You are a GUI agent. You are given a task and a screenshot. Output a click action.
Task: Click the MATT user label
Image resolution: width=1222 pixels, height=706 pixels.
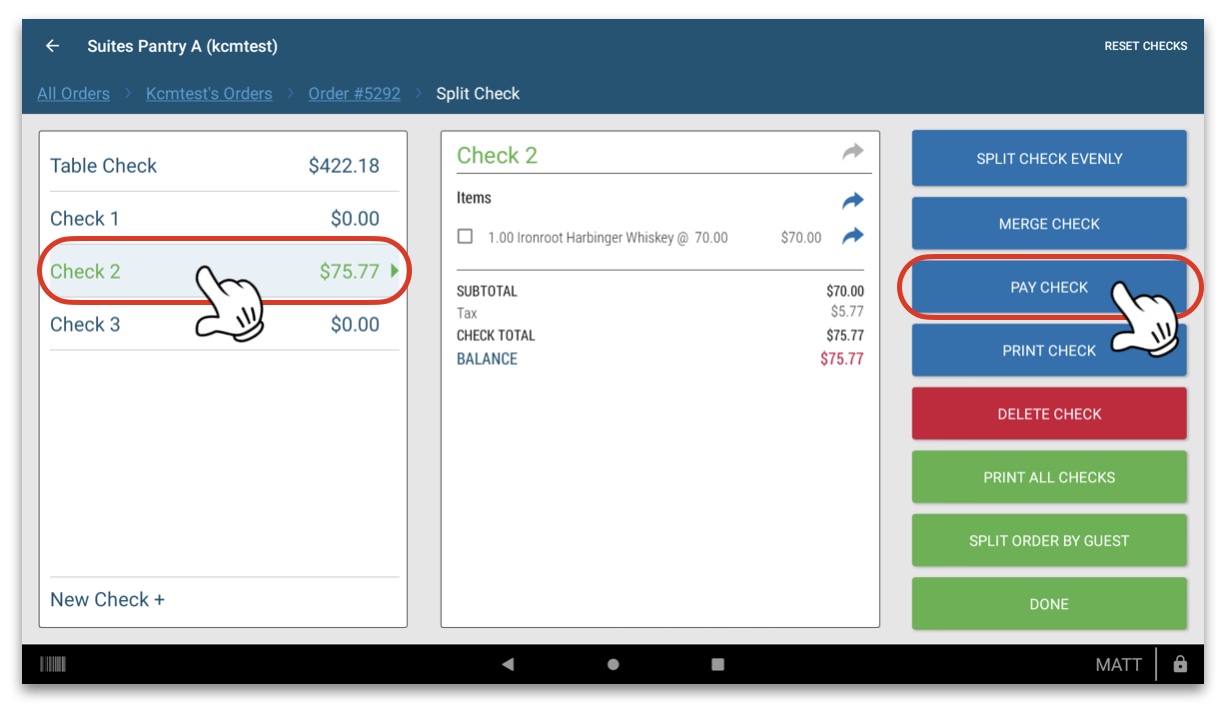coord(1118,665)
